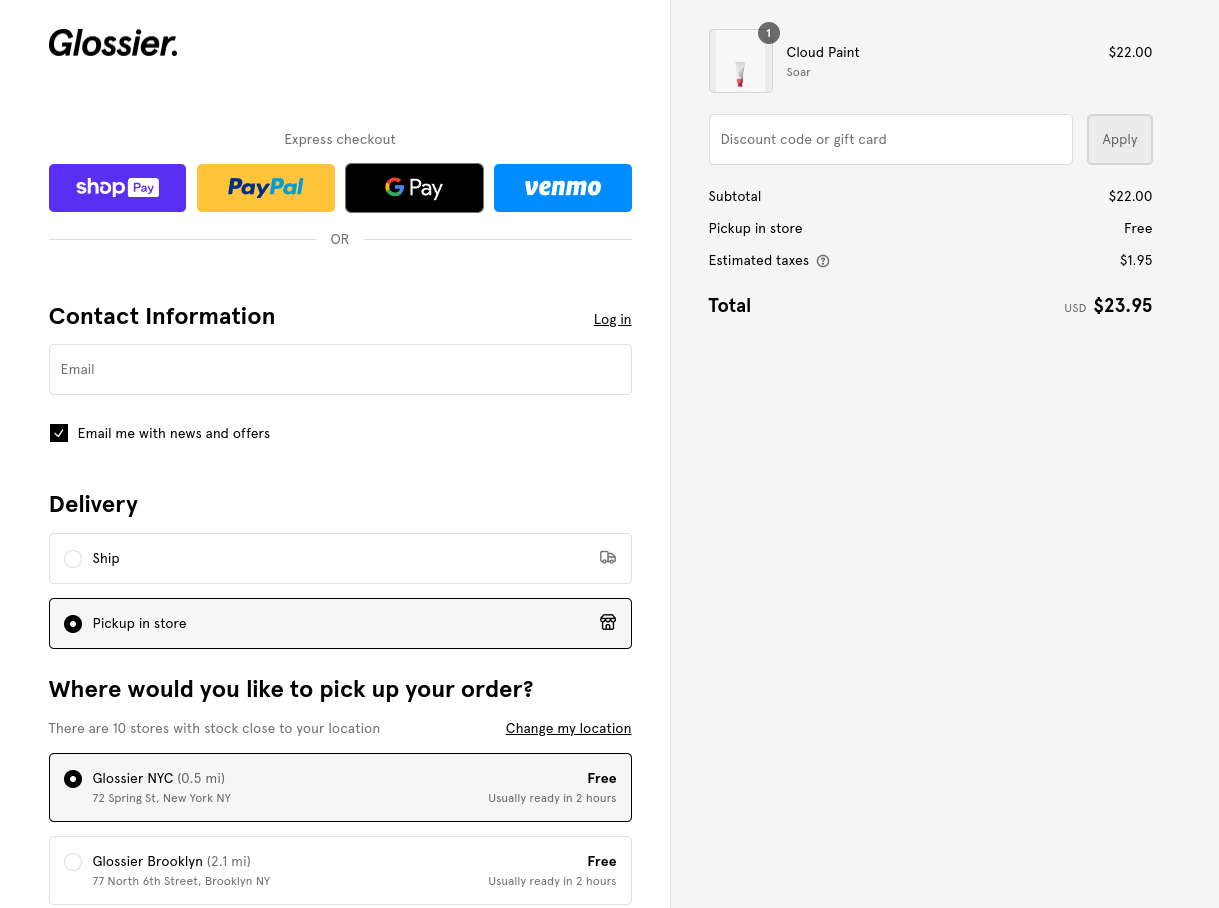Open the Log in link
This screenshot has height=908, width=1219.
tap(612, 320)
